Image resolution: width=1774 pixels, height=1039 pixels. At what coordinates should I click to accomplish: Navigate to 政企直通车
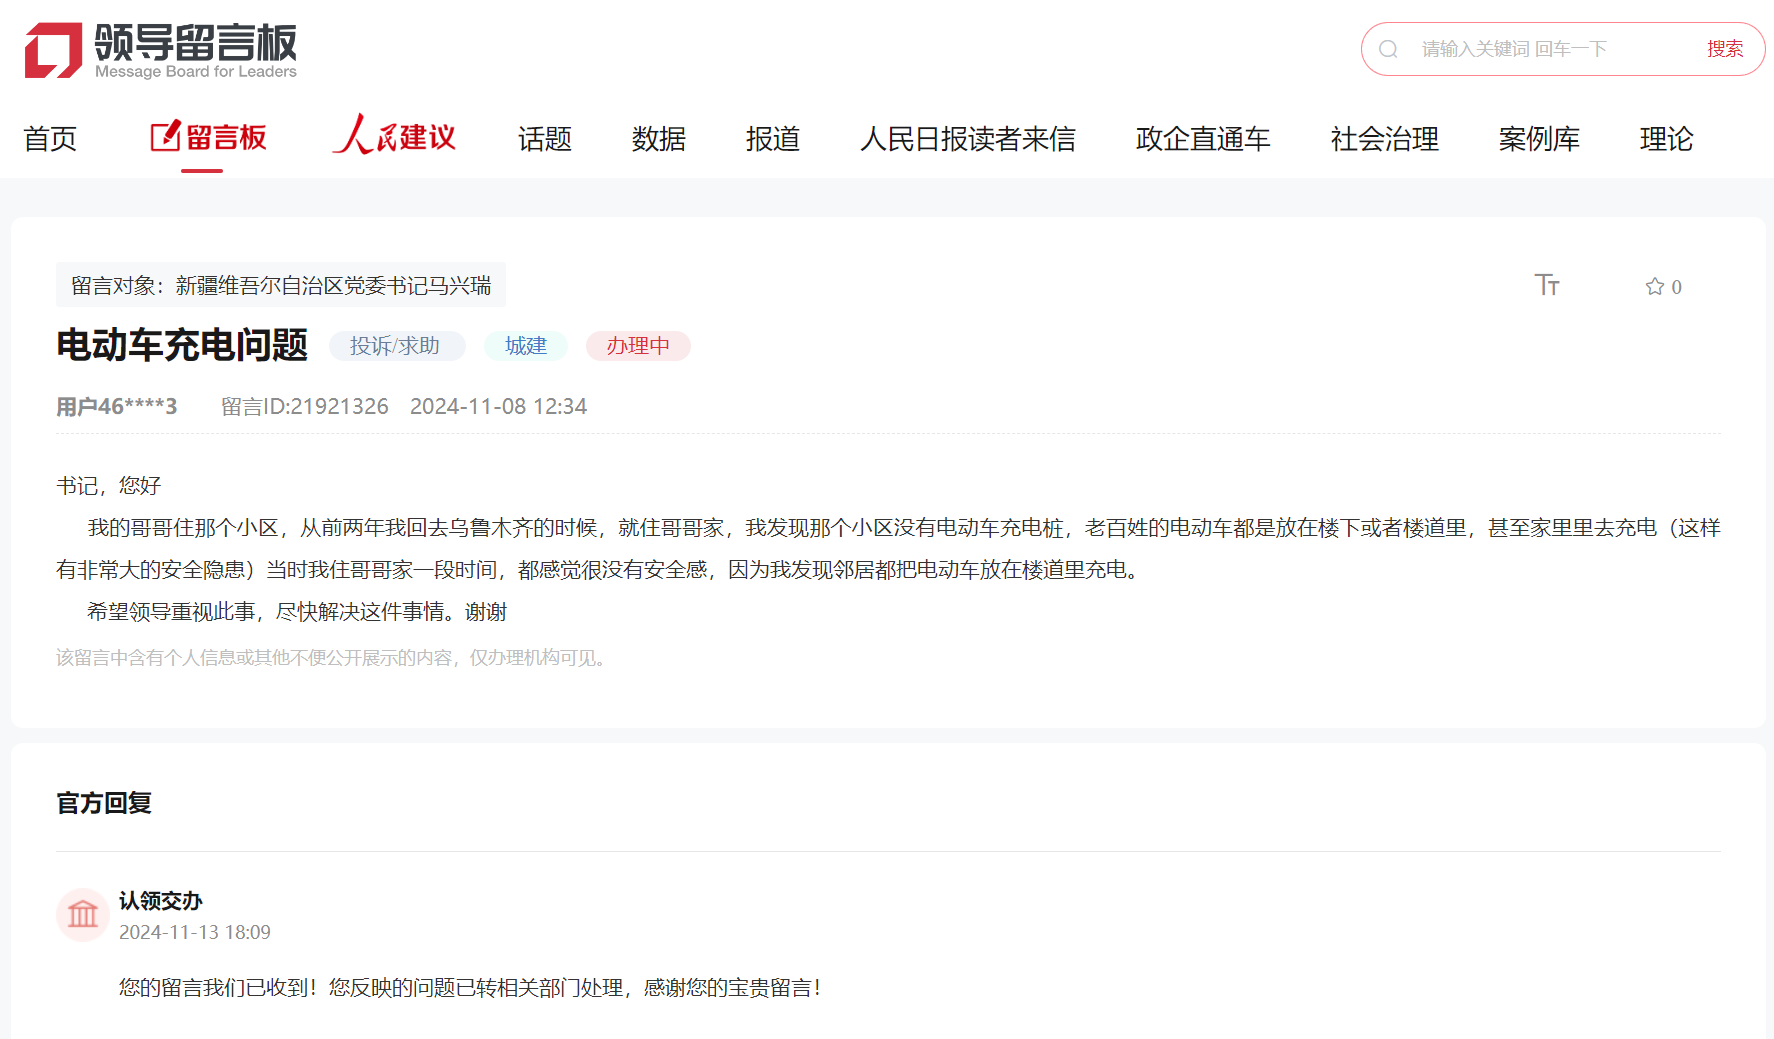tap(1202, 139)
